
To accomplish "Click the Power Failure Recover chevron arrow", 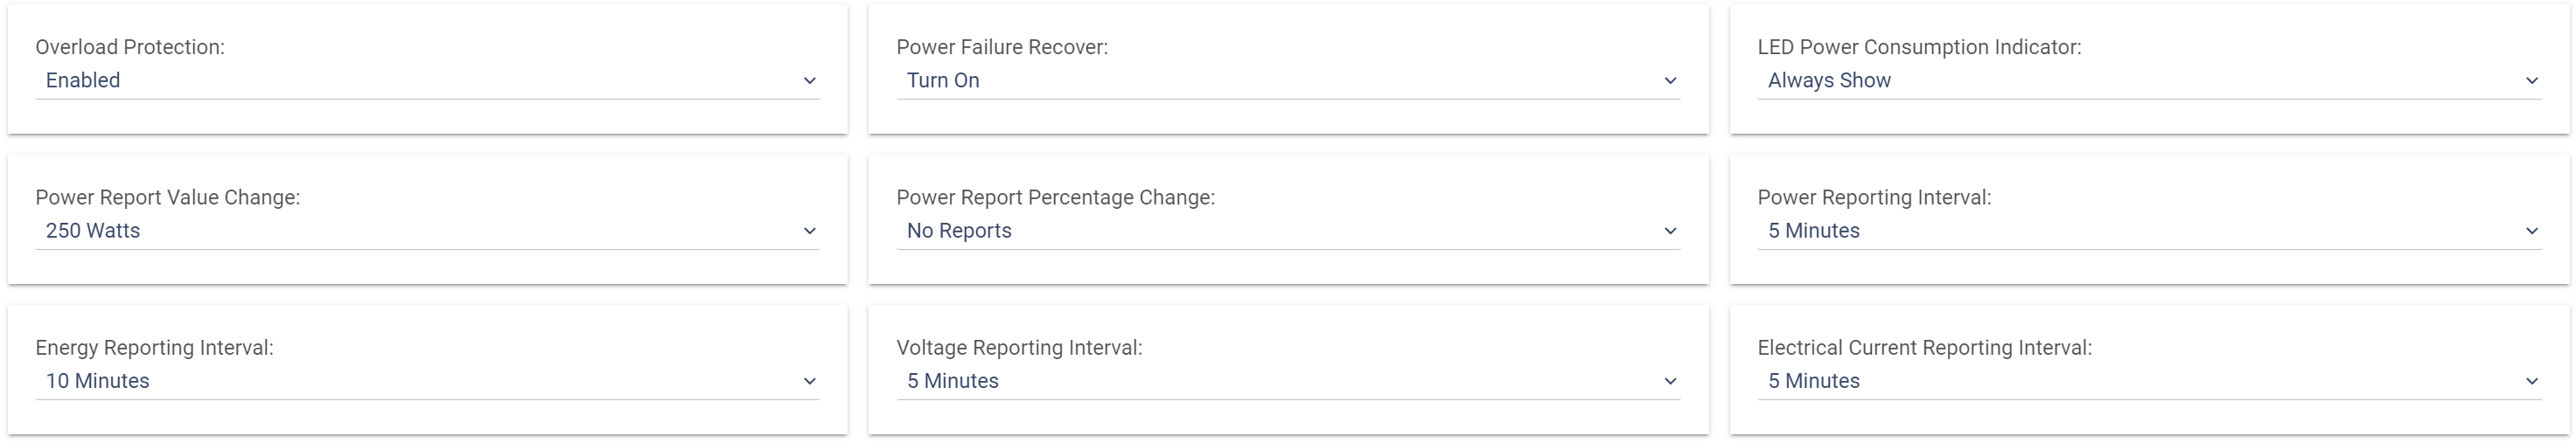I will click(x=1669, y=81).
